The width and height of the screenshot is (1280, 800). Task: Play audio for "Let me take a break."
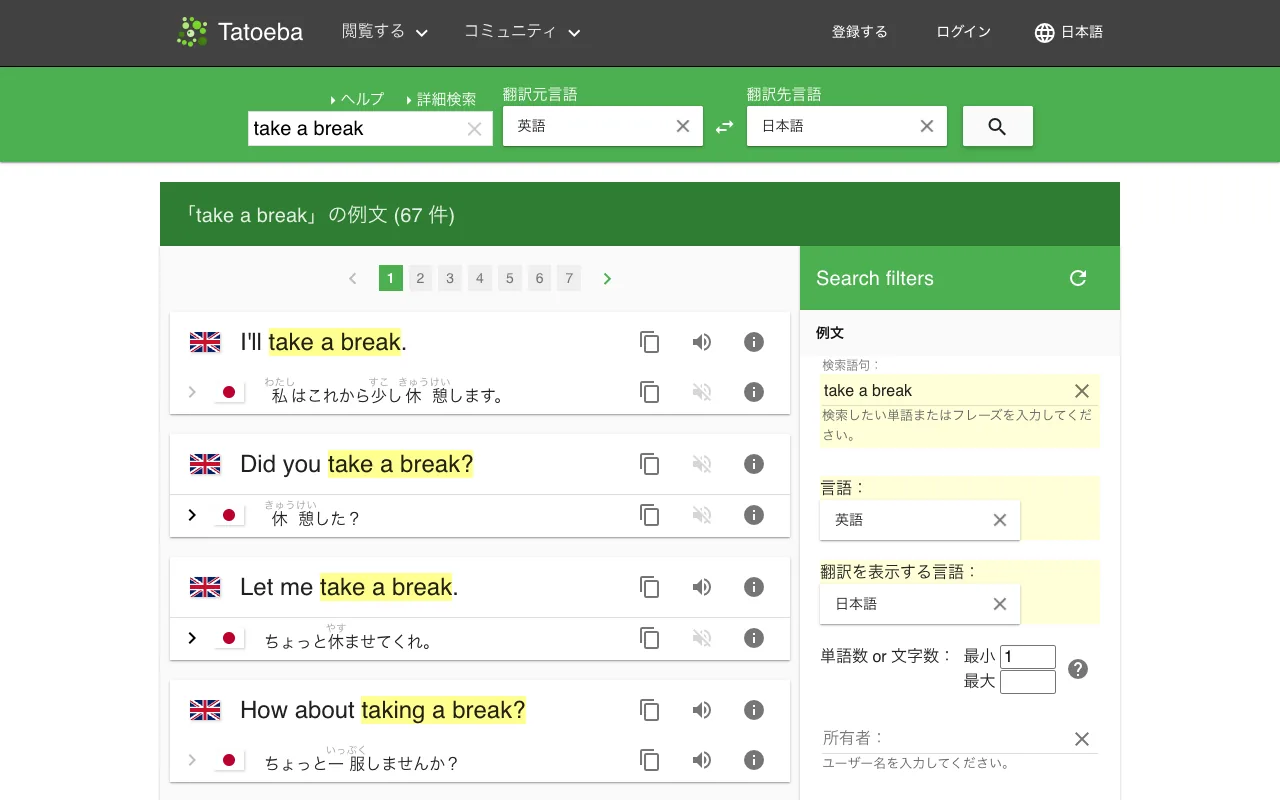pyautogui.click(x=702, y=587)
